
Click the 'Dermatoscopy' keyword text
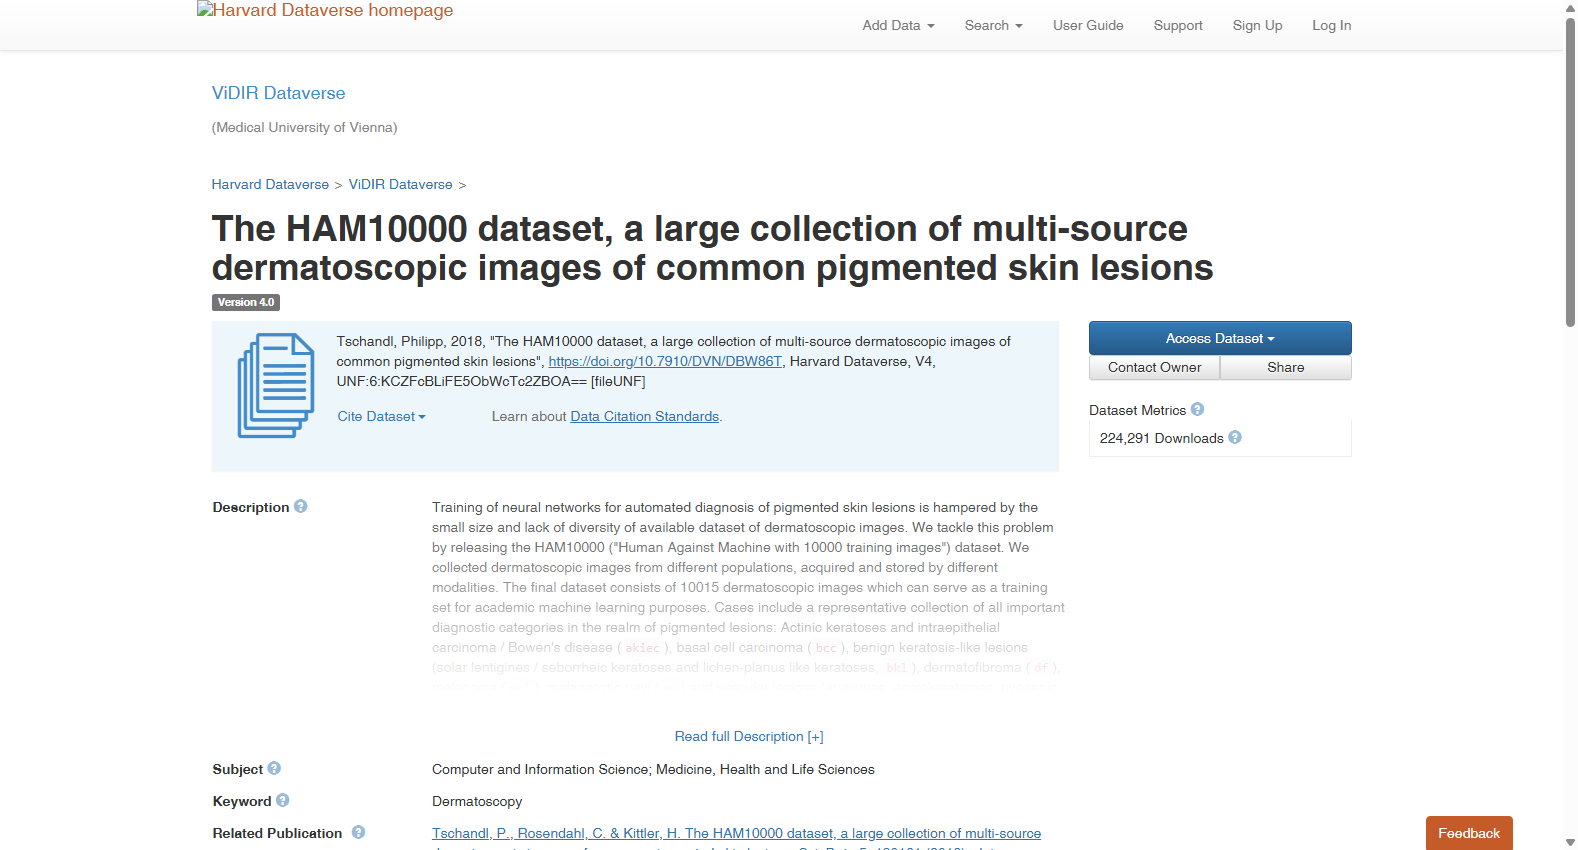point(477,801)
